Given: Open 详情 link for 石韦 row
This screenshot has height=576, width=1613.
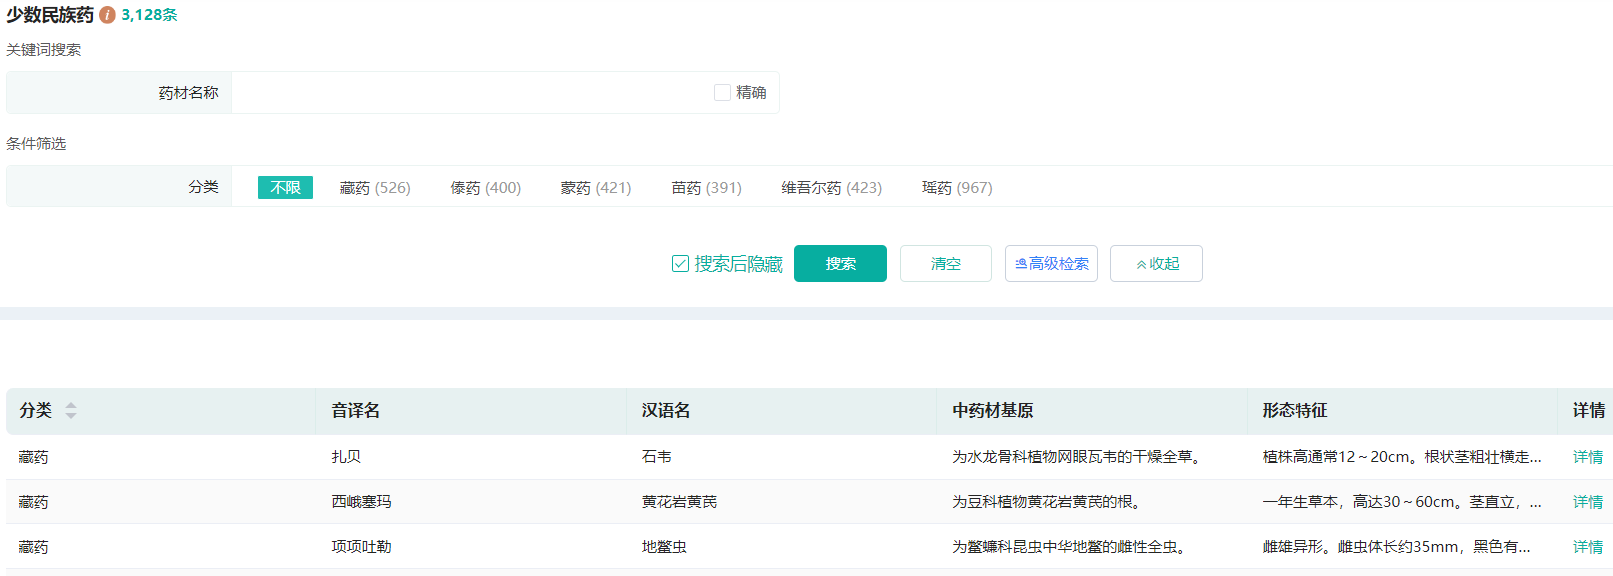Looking at the screenshot, I should tap(1587, 457).
